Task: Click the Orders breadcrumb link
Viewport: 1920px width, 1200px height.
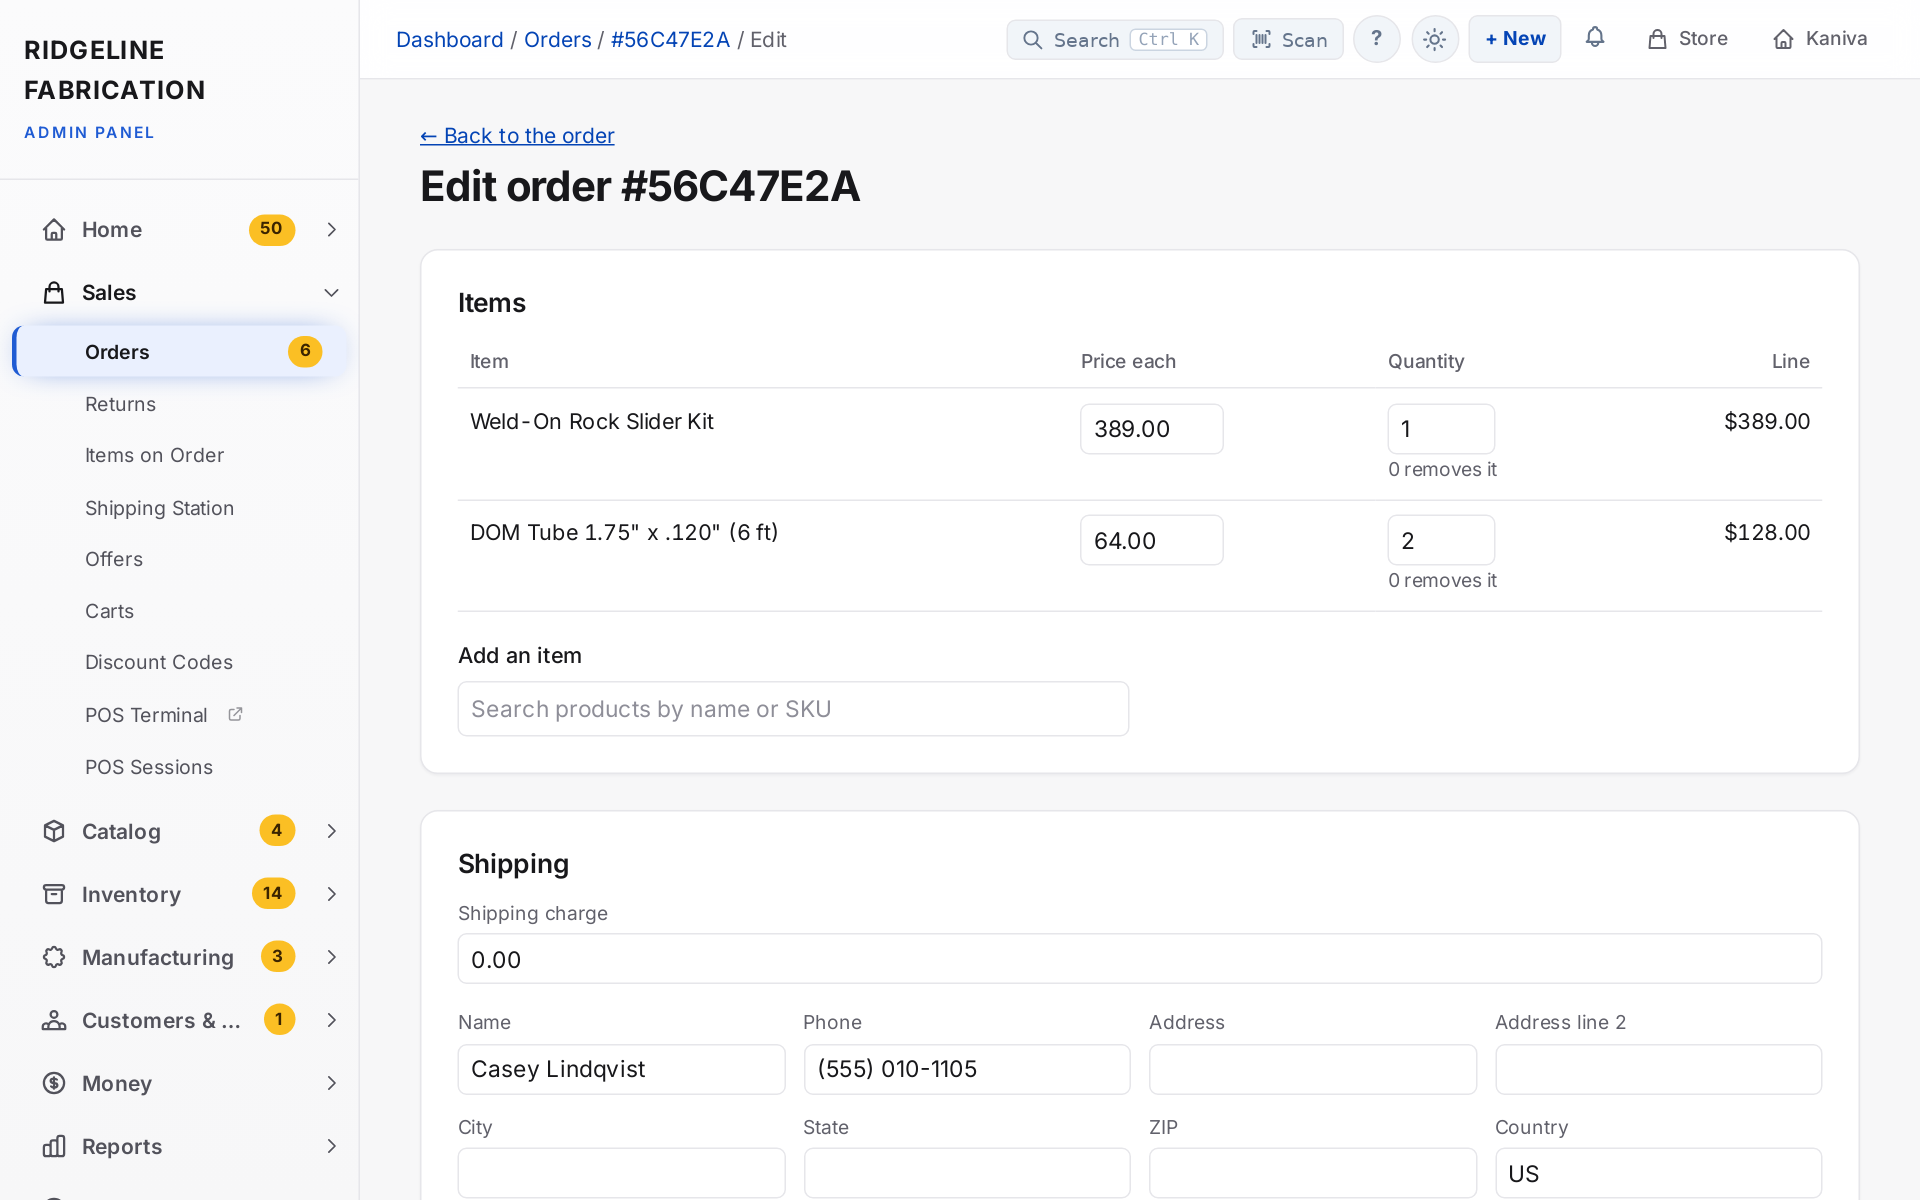Action: (x=558, y=40)
